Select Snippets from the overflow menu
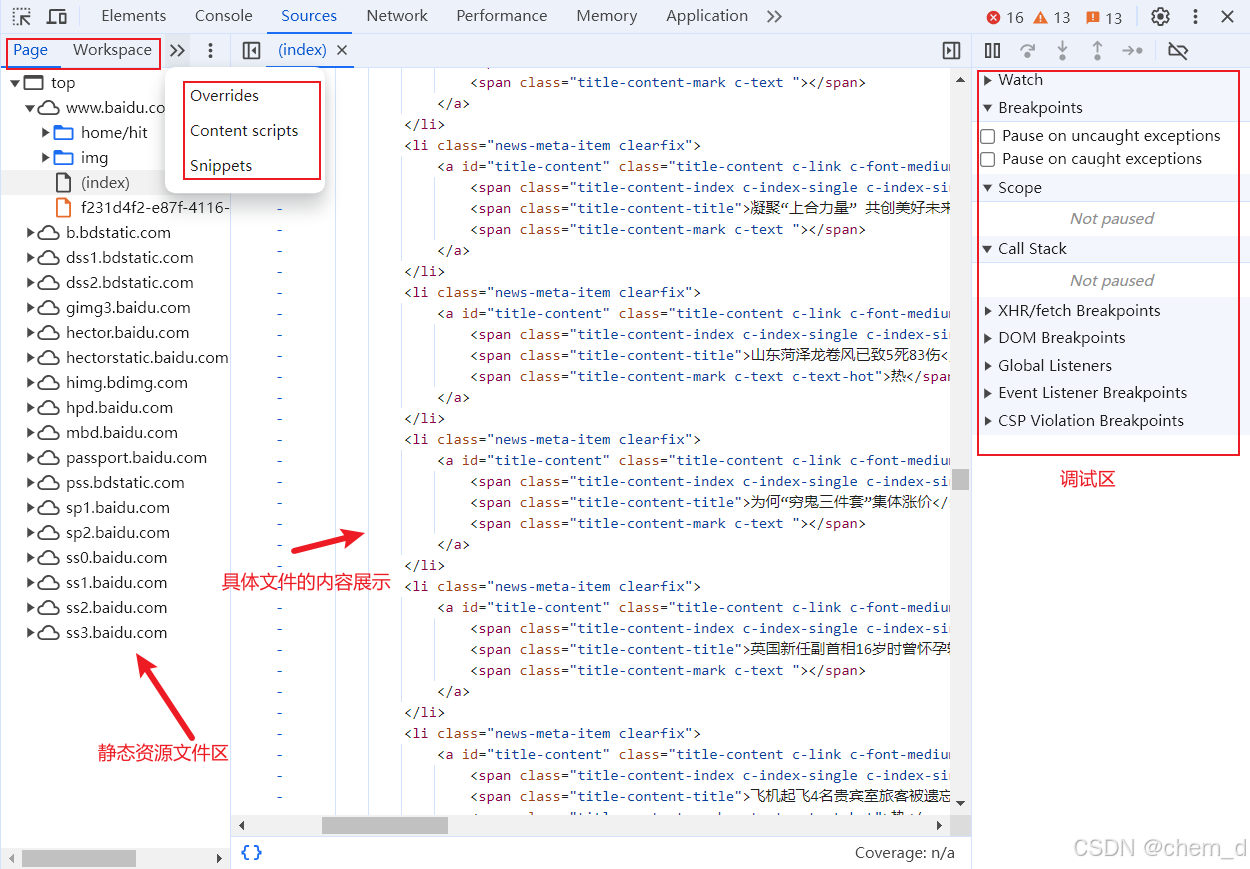 pos(221,166)
